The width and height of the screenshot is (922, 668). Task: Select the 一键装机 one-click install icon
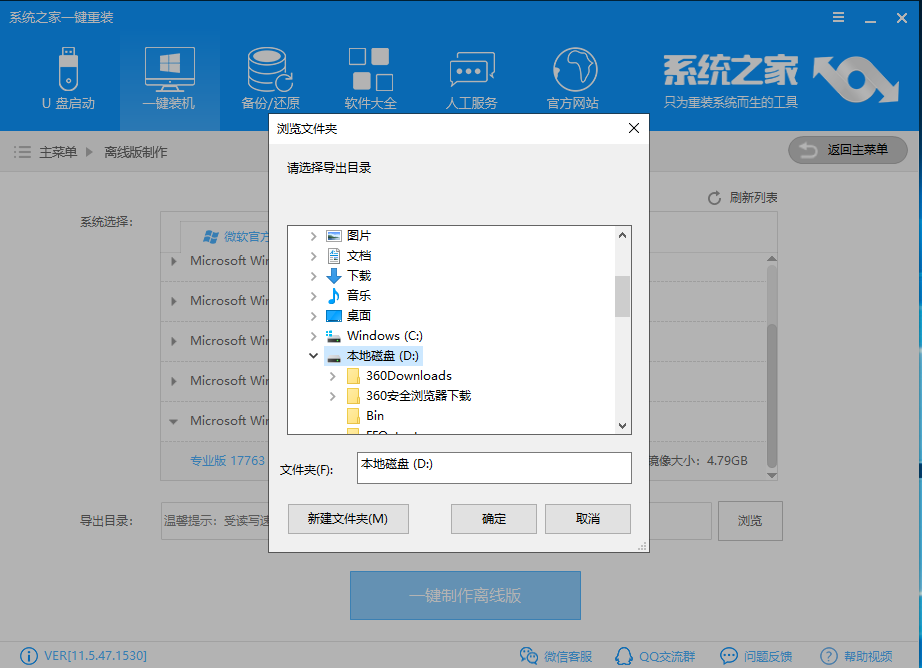pos(169,75)
